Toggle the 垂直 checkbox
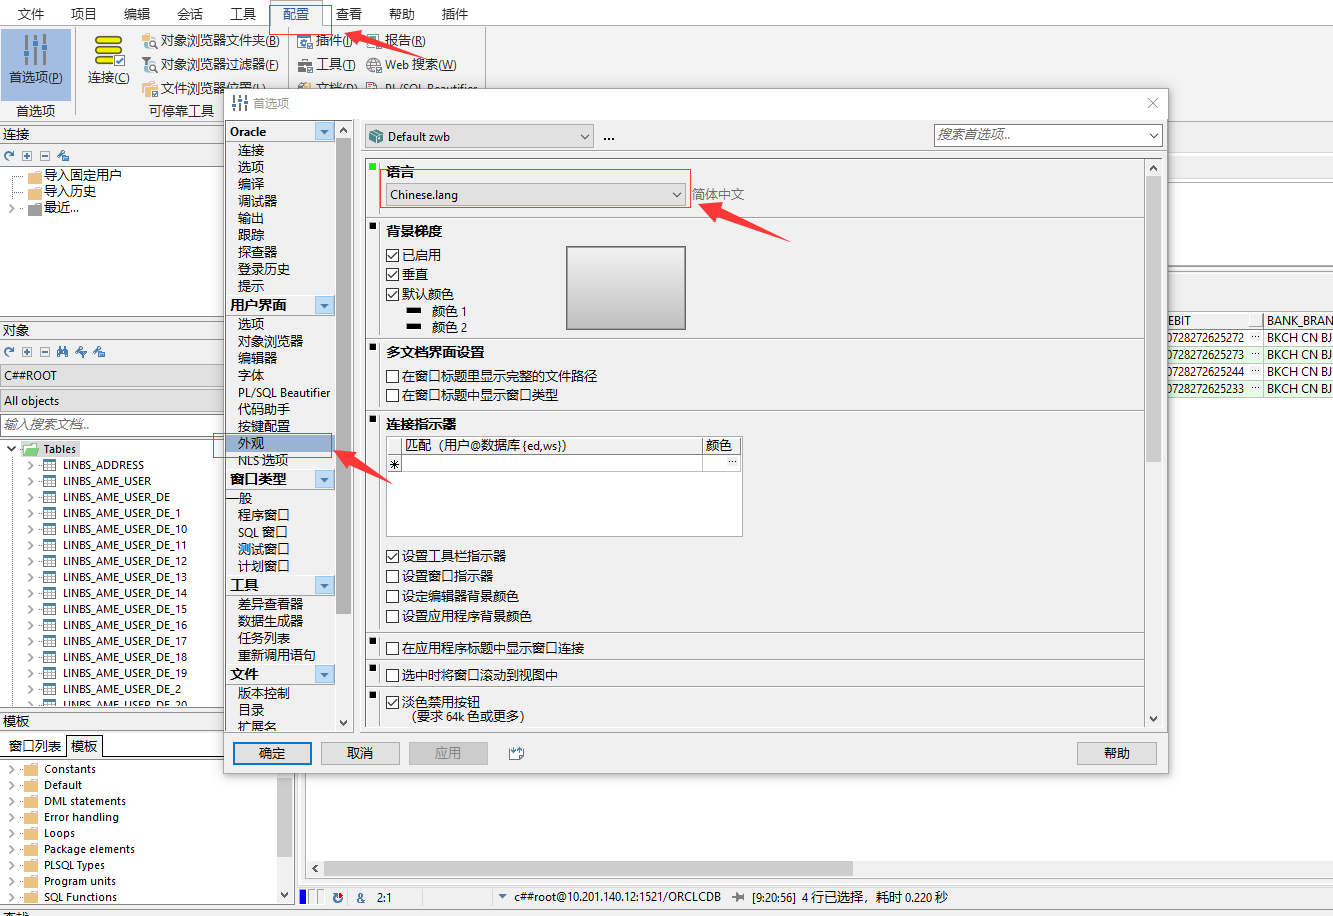 (x=393, y=275)
